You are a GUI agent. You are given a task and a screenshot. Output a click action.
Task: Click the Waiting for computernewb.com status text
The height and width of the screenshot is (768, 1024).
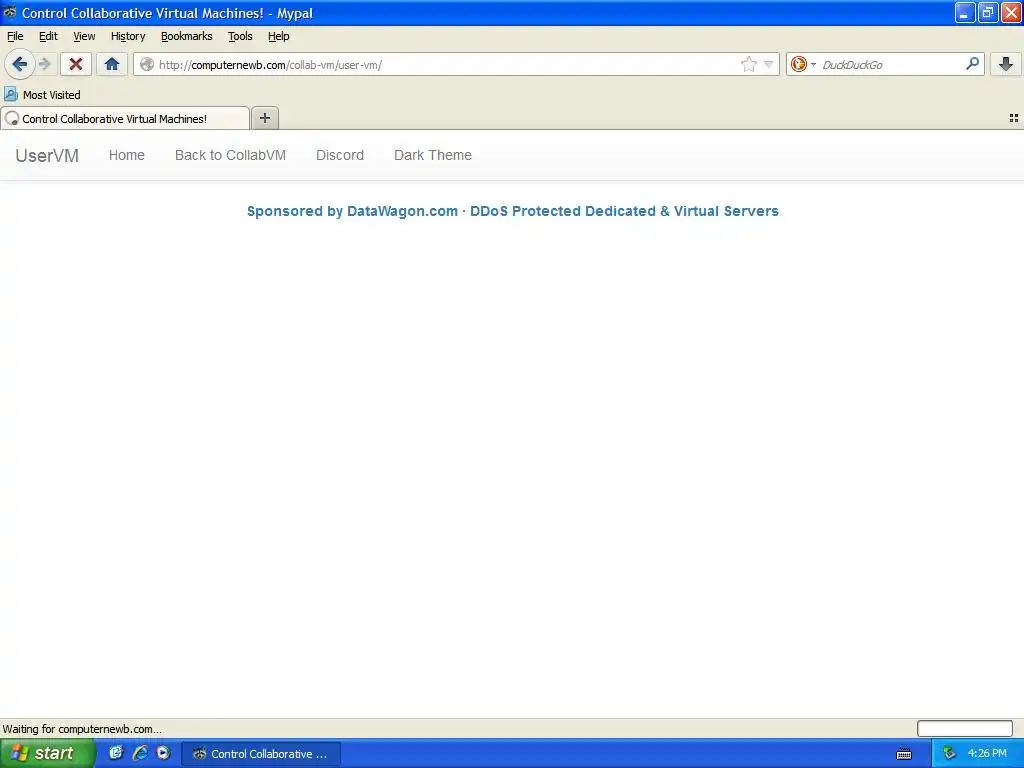tap(82, 729)
